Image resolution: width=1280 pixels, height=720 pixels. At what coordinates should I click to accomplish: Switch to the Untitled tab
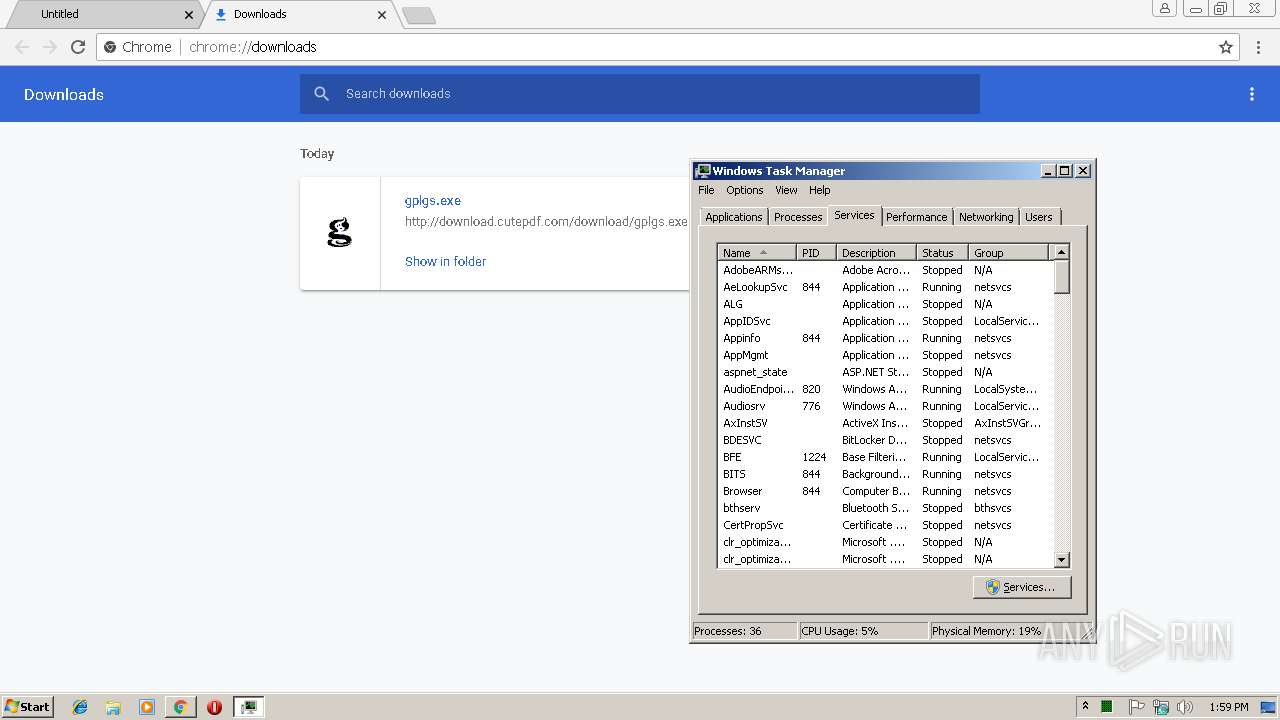click(101, 15)
